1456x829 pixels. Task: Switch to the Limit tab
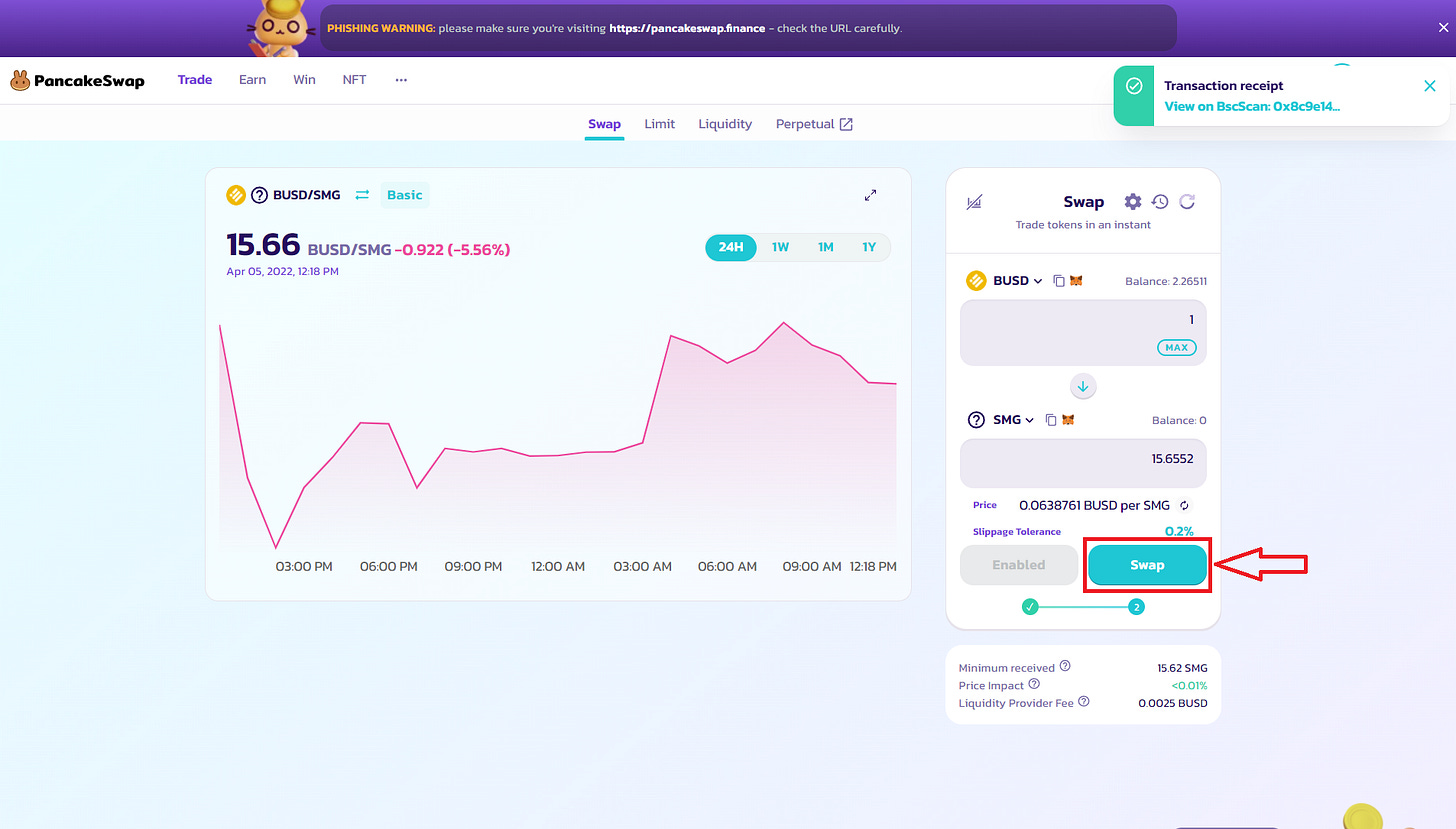coord(659,124)
